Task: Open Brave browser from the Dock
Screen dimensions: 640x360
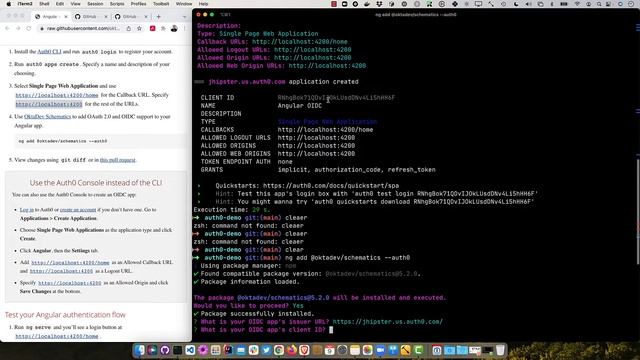Action: (x=304, y=350)
